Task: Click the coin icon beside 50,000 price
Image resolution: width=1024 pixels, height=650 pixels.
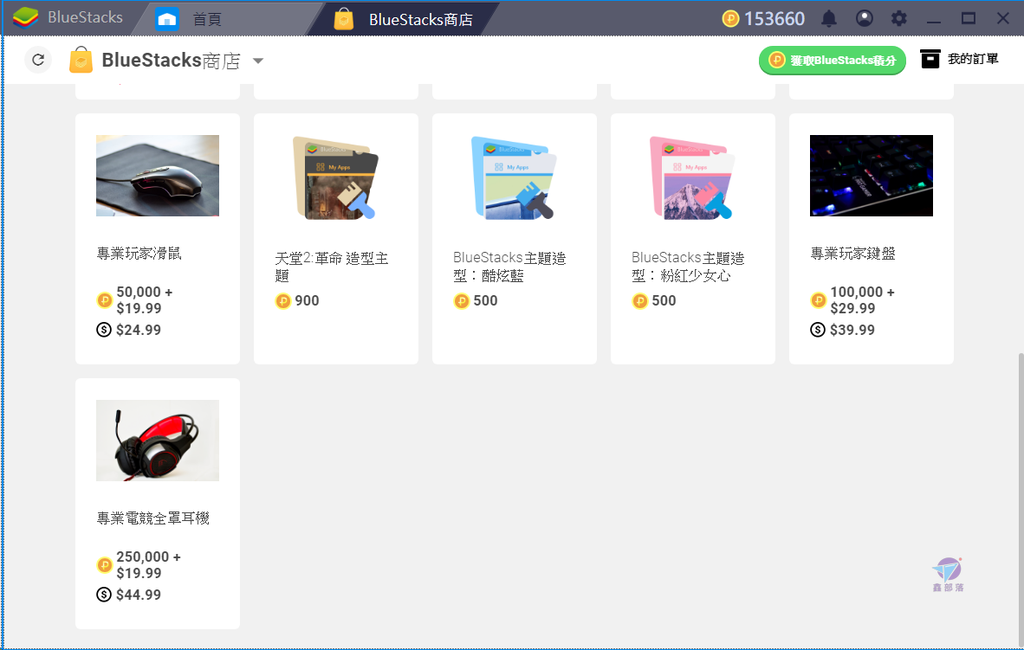Action: (x=104, y=301)
